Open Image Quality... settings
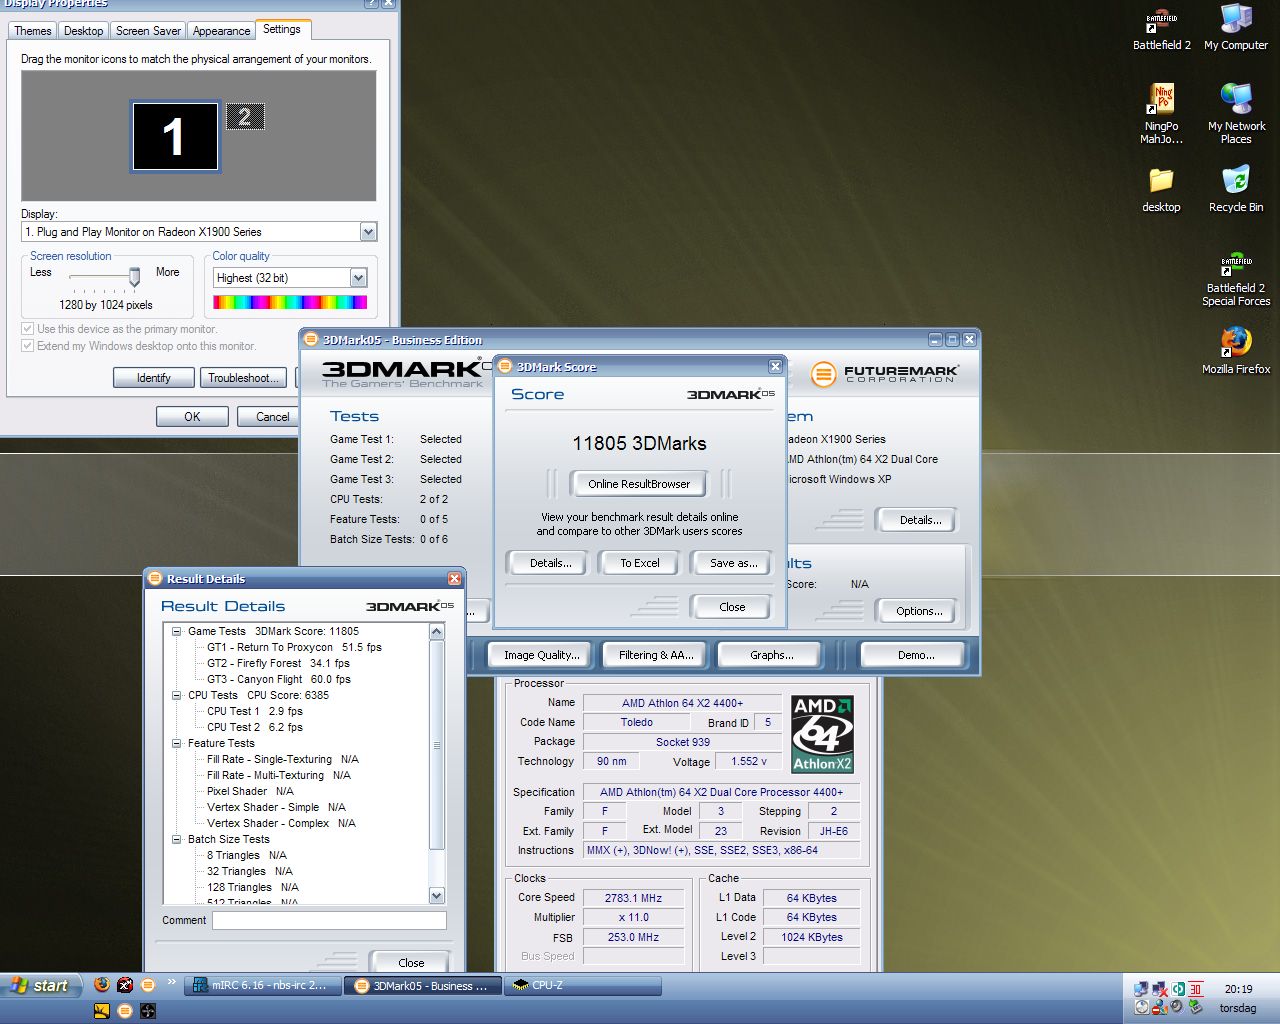This screenshot has width=1280, height=1024. click(541, 655)
